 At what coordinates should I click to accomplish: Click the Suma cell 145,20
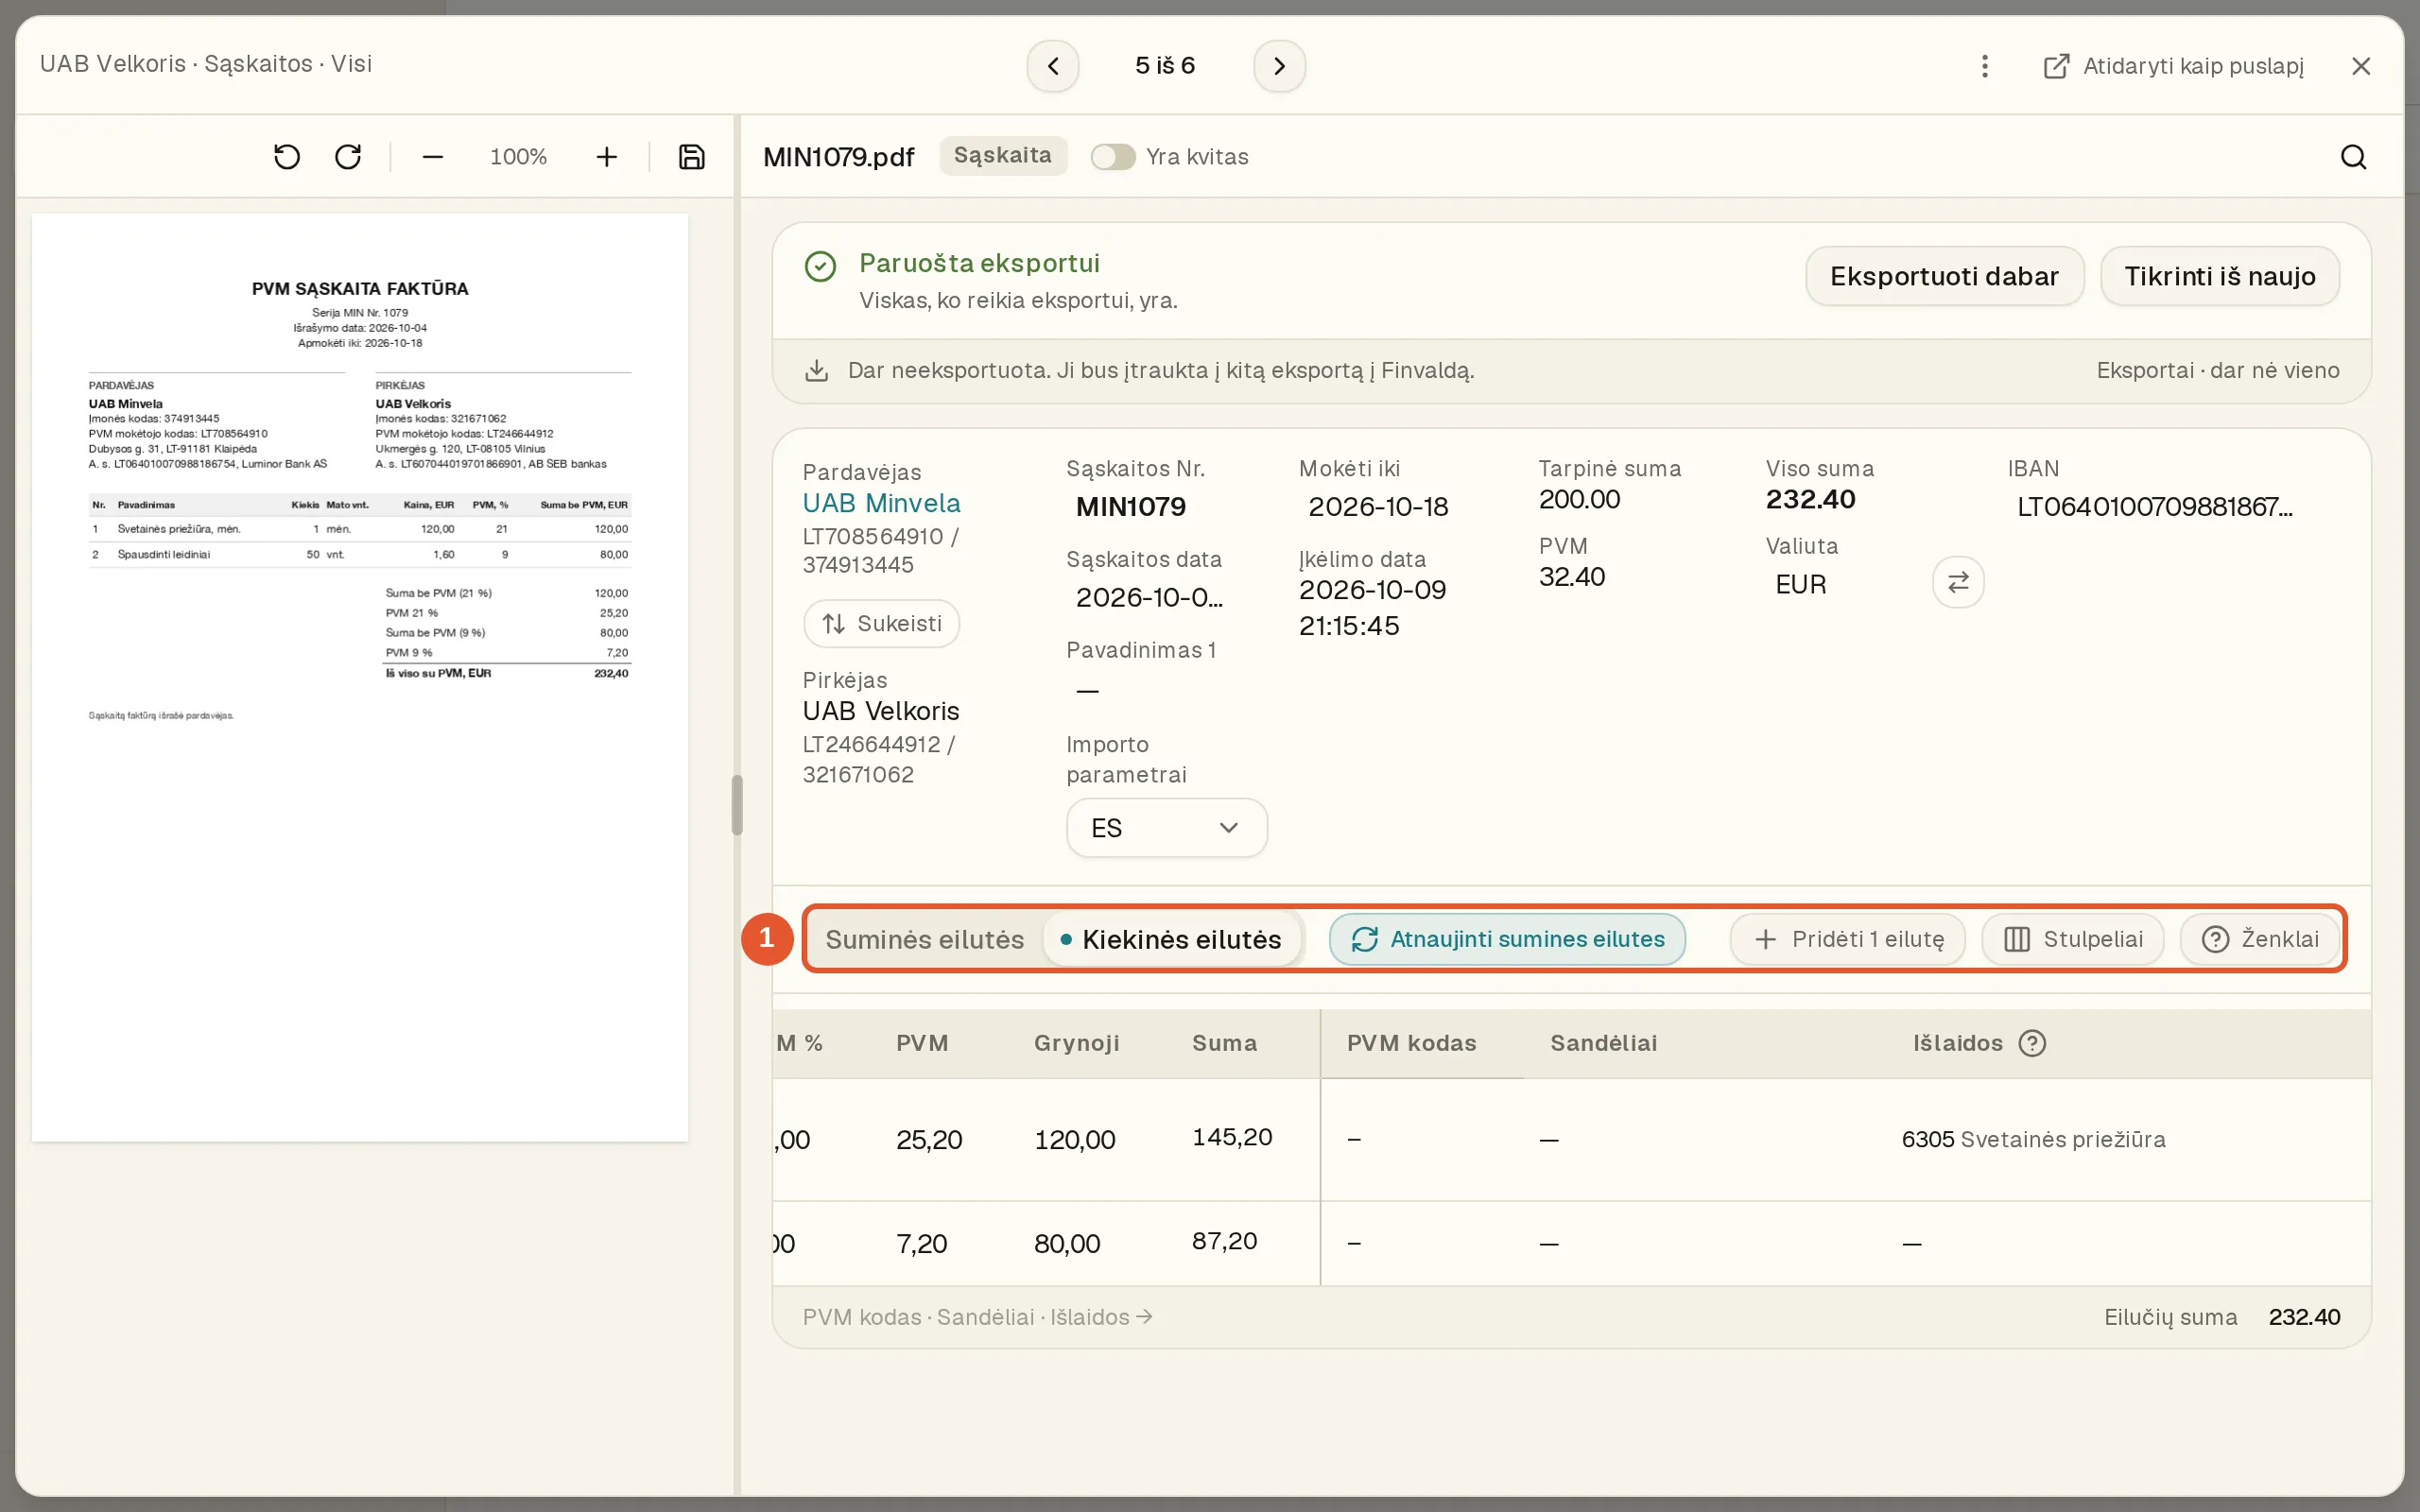[x=1232, y=1137]
